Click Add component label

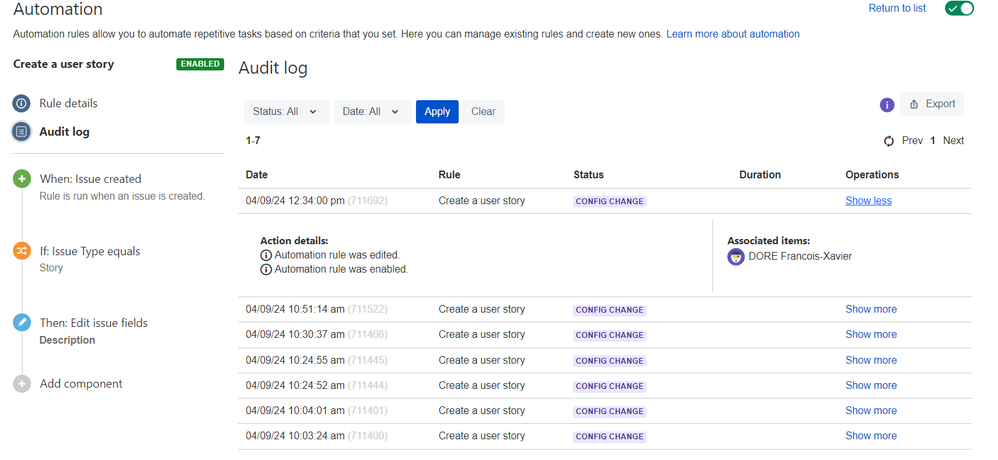pyautogui.click(x=81, y=384)
